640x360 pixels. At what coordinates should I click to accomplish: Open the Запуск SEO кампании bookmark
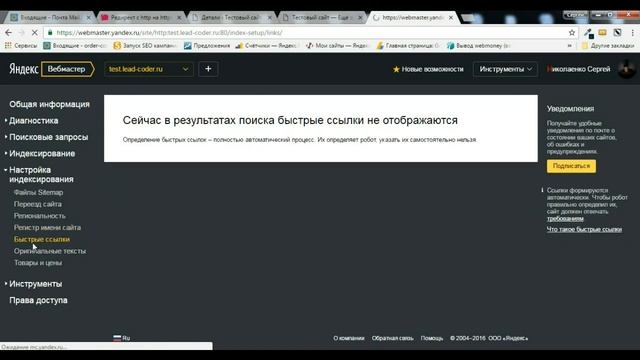pos(145,46)
